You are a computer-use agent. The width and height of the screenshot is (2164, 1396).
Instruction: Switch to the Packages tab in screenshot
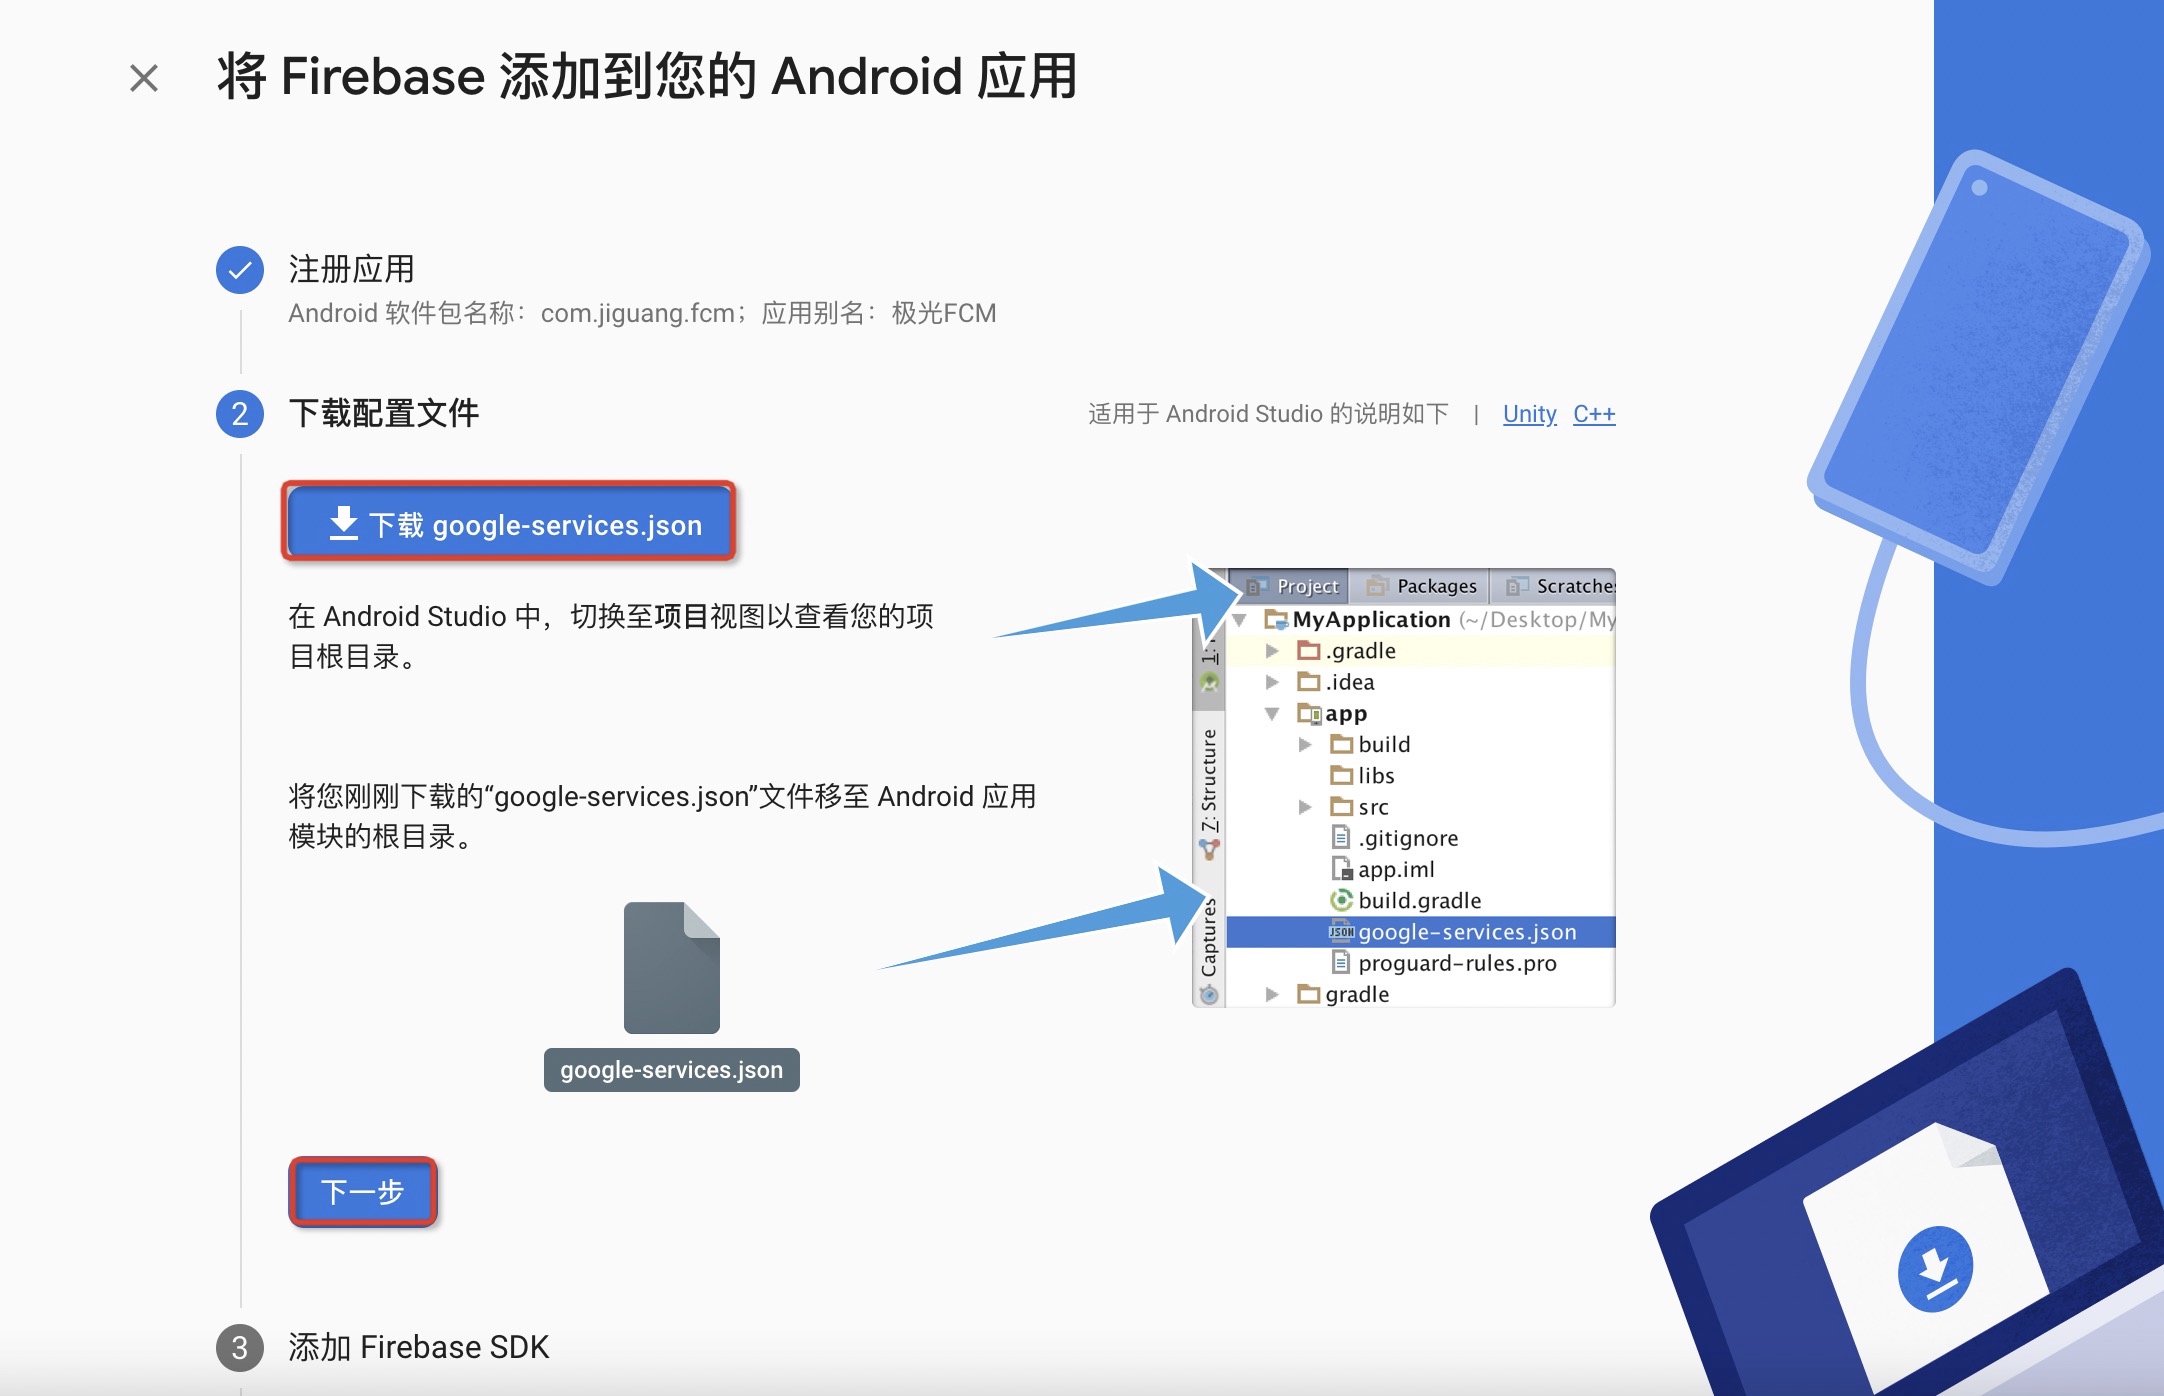(x=1420, y=586)
